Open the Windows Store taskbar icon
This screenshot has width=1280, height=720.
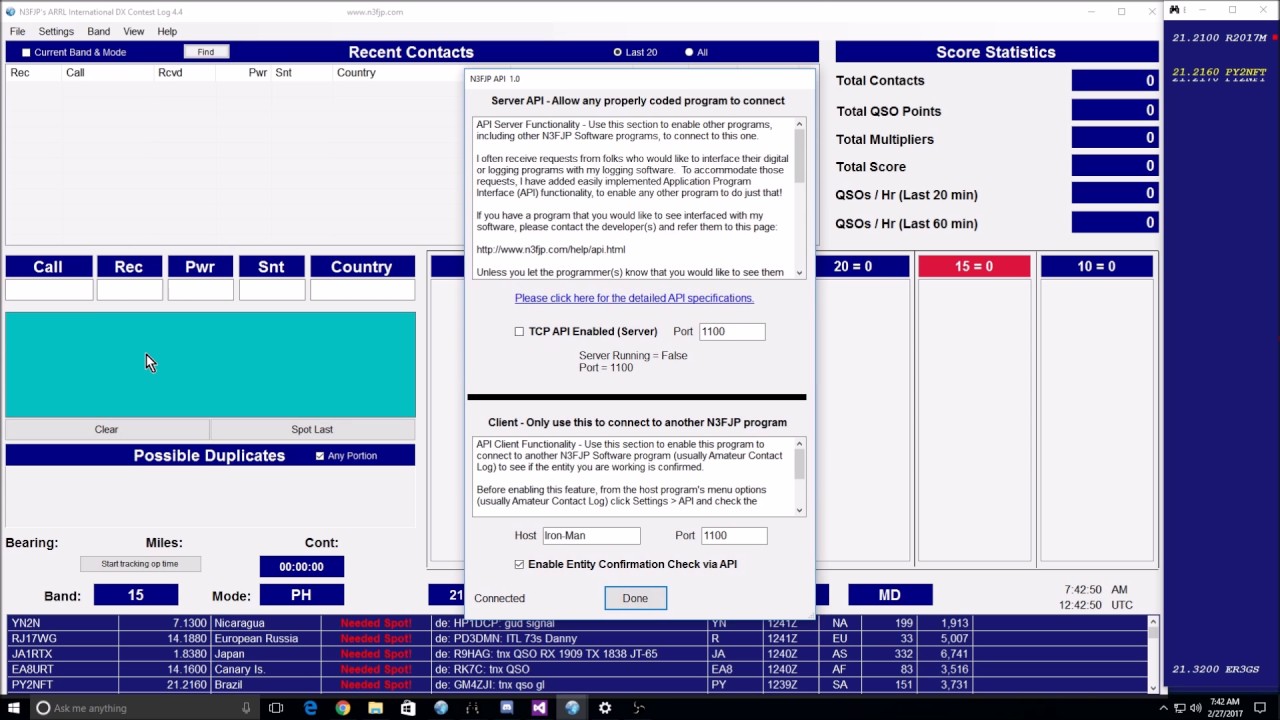408,708
